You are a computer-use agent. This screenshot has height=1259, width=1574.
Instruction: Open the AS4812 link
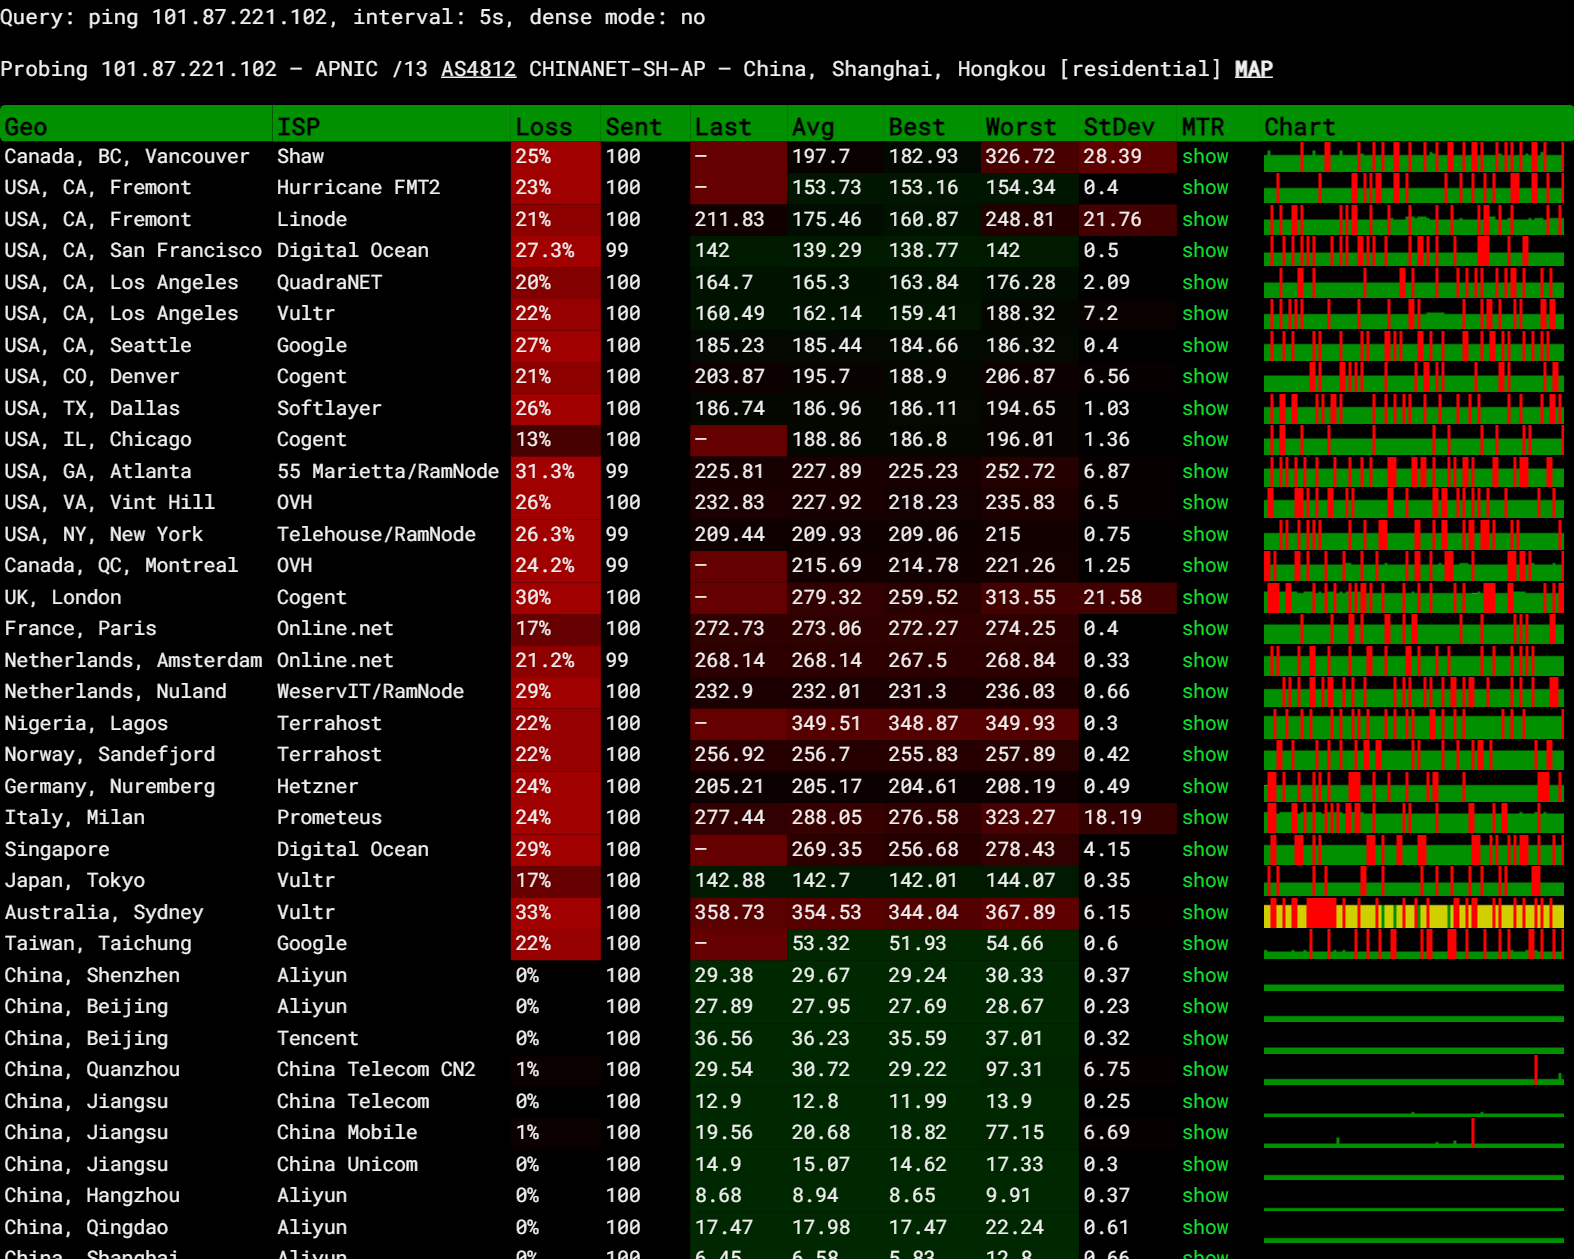[x=478, y=69]
